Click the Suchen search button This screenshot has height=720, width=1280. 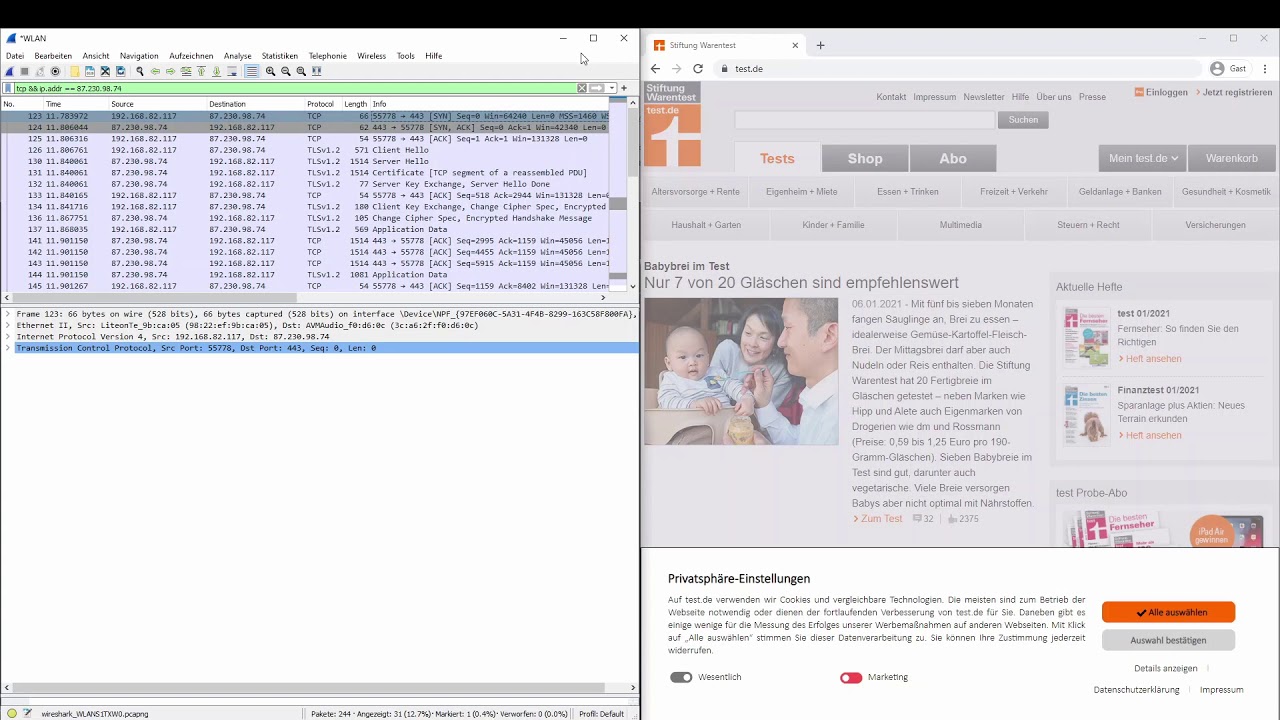pos(1023,120)
